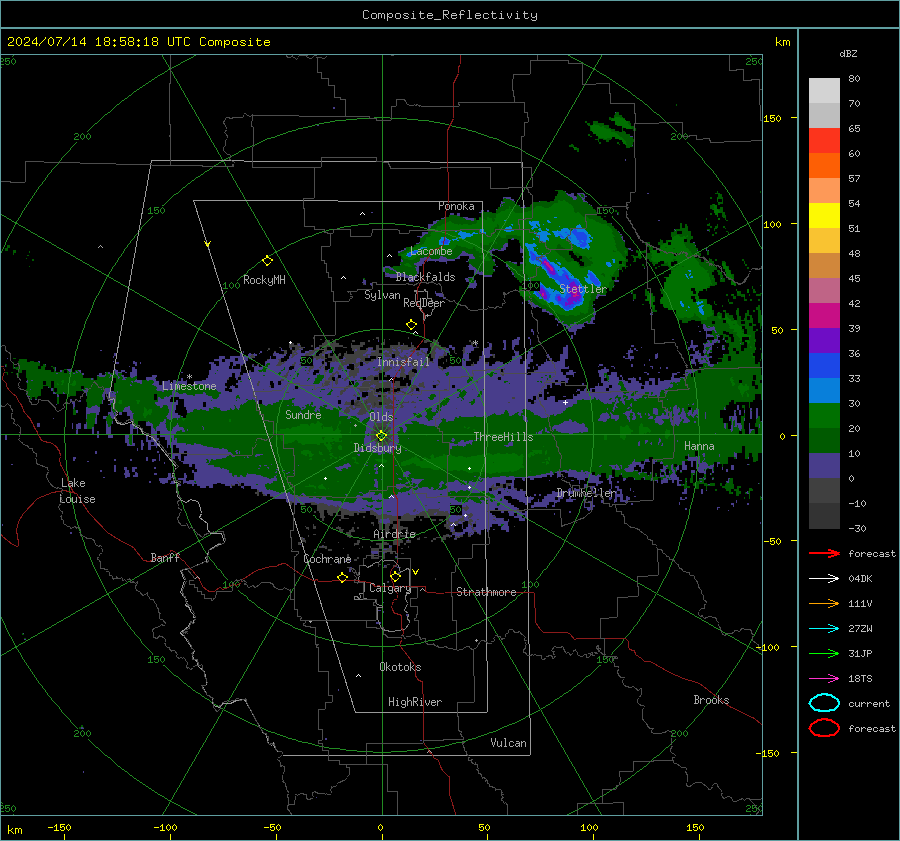900x841 pixels.
Task: Click the RedDeer city label
Action: click(x=424, y=303)
